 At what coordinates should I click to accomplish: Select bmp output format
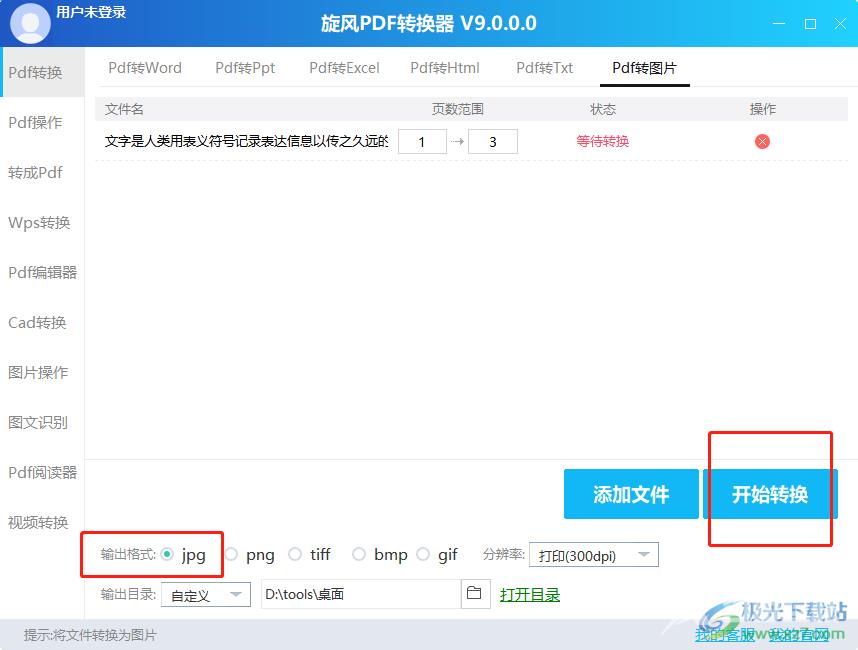tap(359, 554)
